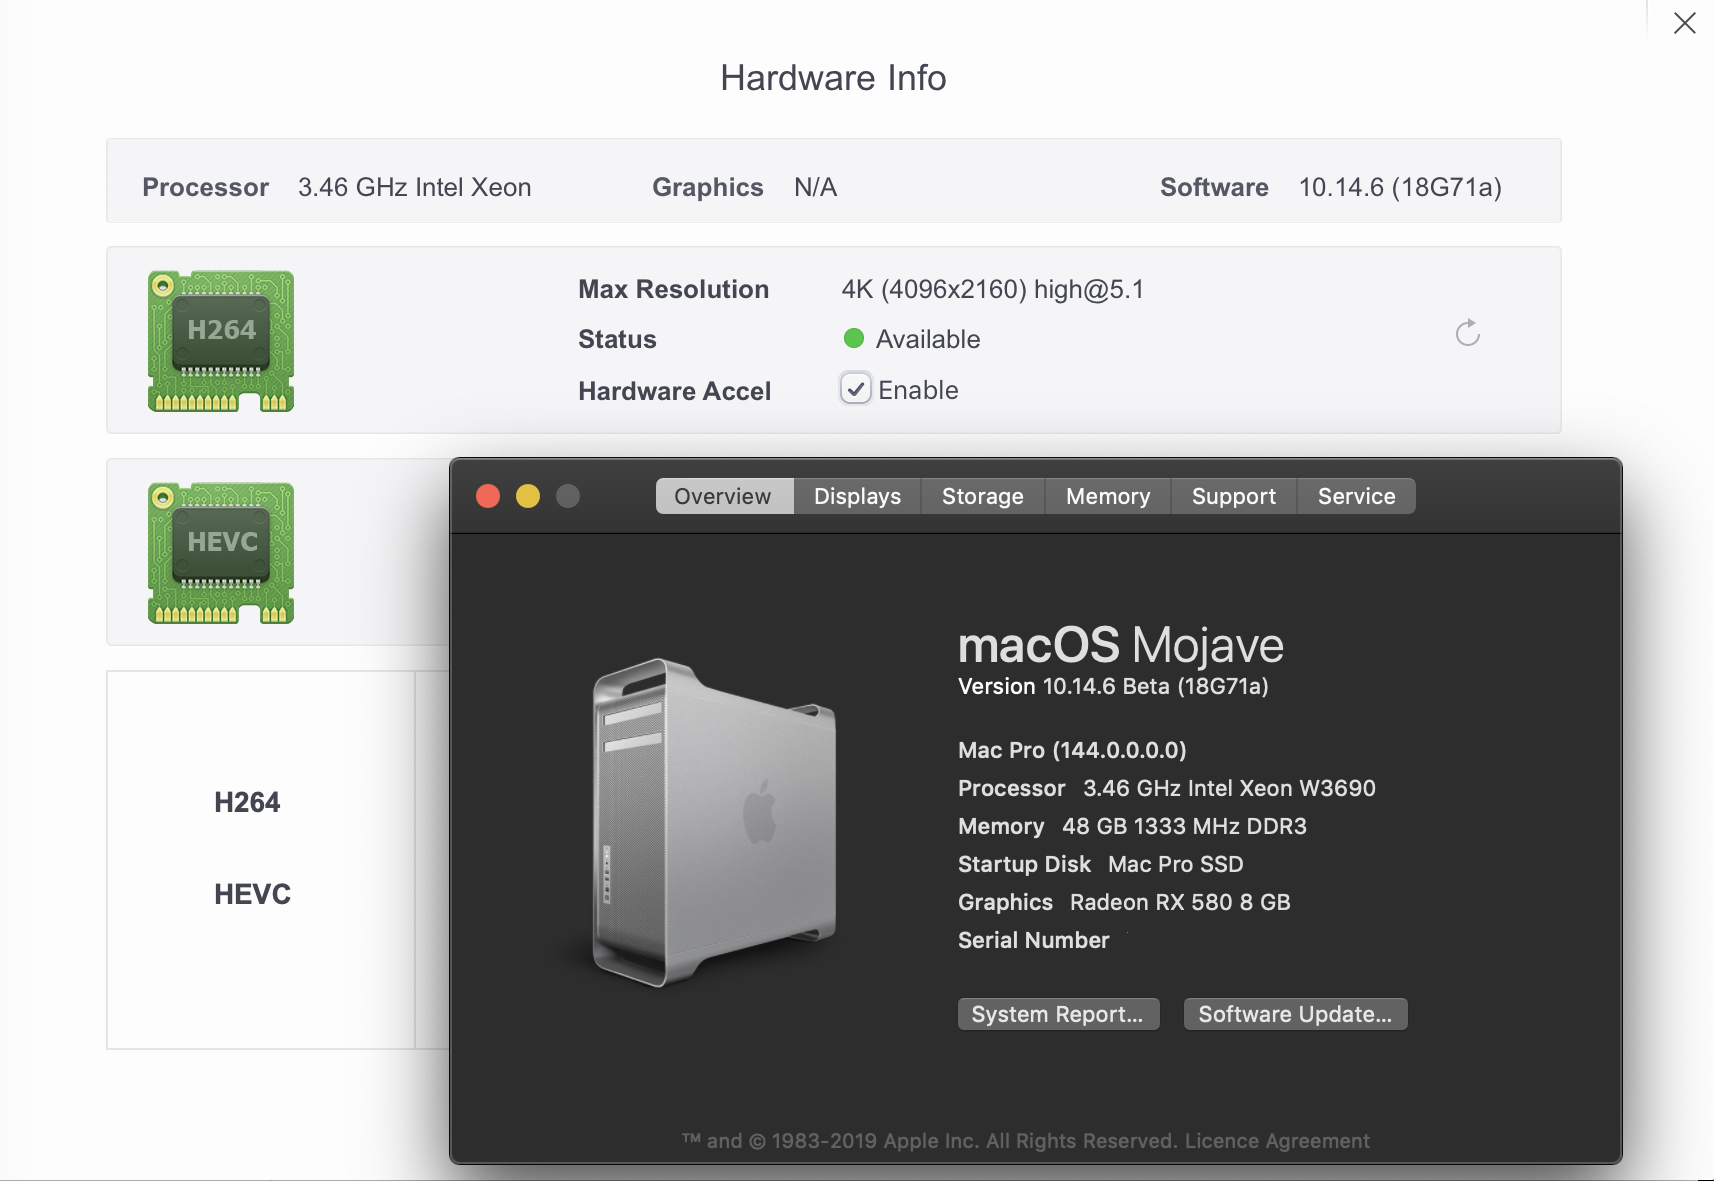Minimize the About This Mac window
The image size is (1714, 1181).
(528, 496)
